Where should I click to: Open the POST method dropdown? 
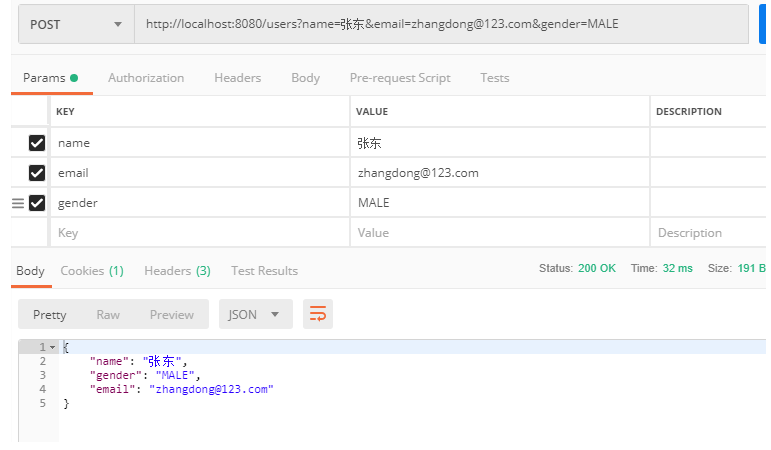tap(76, 24)
